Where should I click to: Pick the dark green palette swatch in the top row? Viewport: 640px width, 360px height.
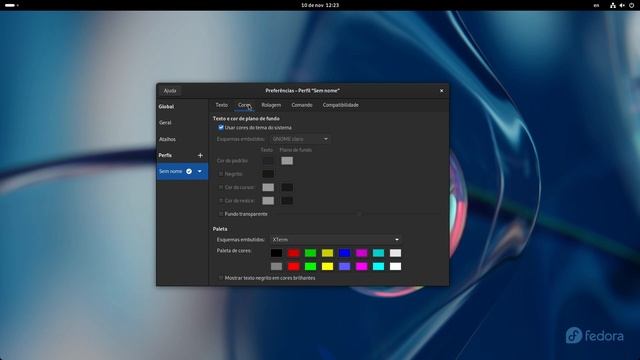[310, 253]
